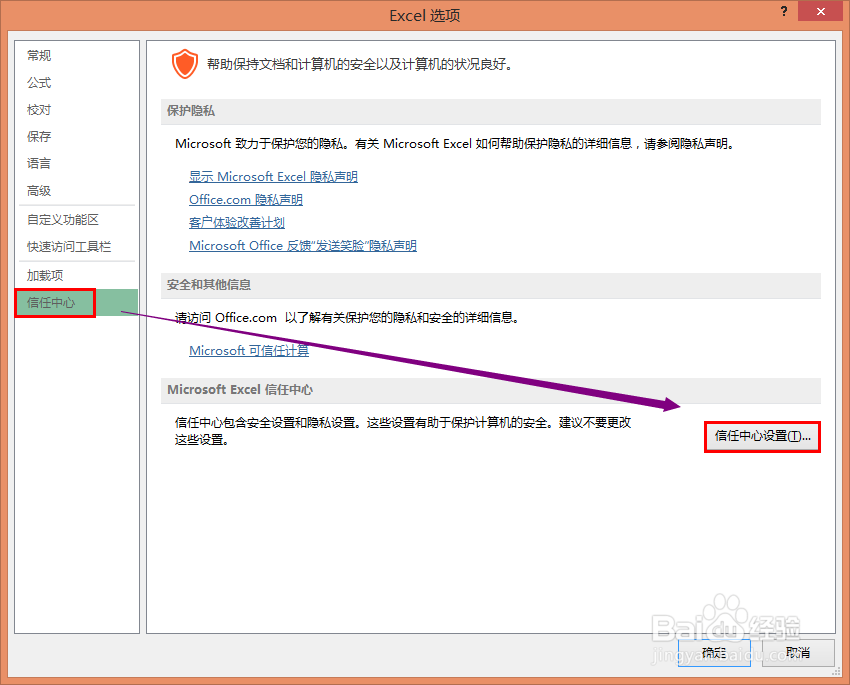Open the 常规 options category
This screenshot has width=850, height=685.
tap(39, 55)
